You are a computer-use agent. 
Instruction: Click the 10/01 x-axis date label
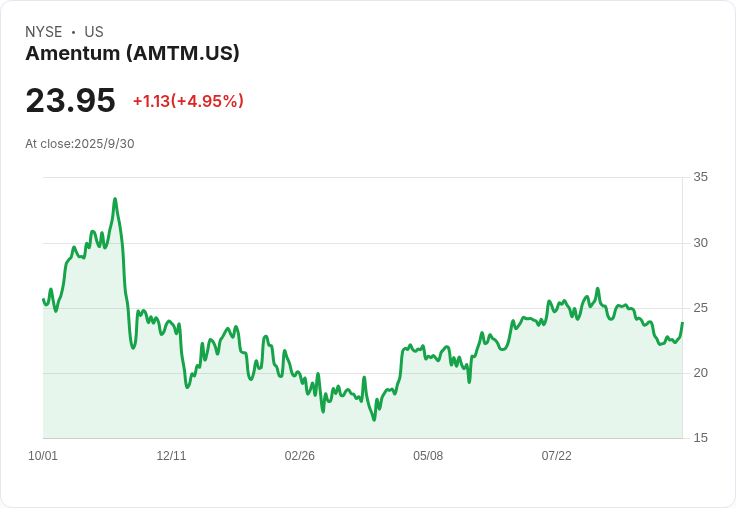43,456
